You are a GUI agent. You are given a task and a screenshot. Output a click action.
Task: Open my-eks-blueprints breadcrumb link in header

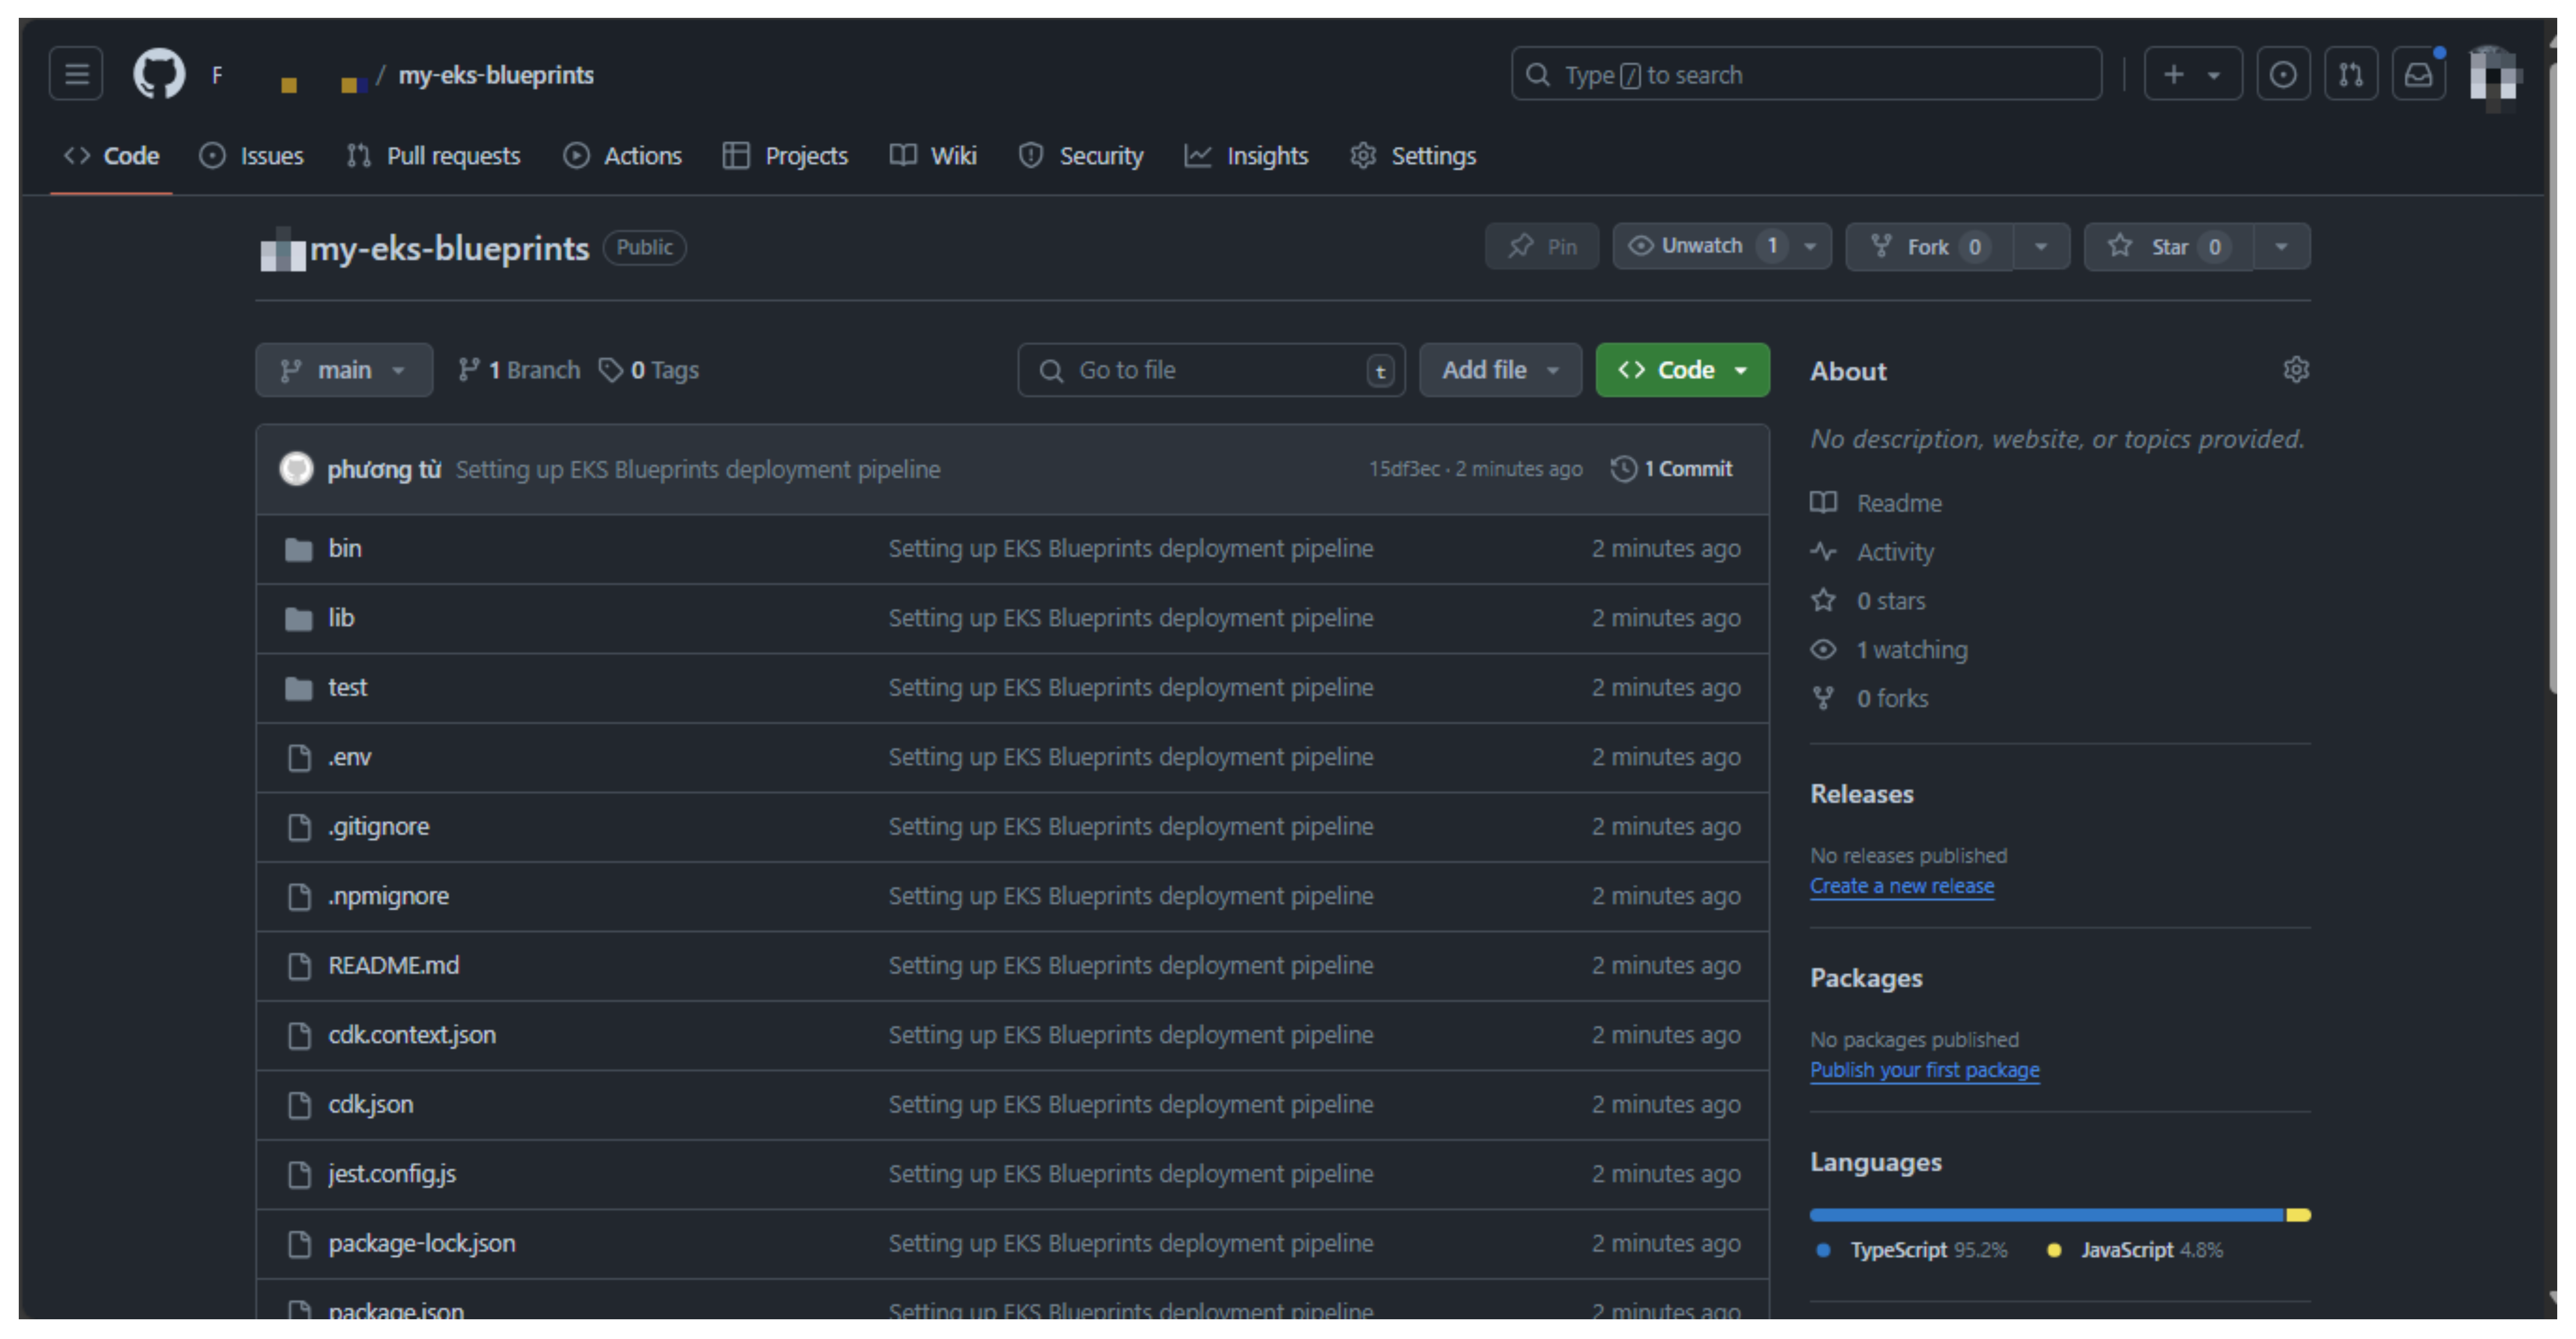click(x=496, y=75)
